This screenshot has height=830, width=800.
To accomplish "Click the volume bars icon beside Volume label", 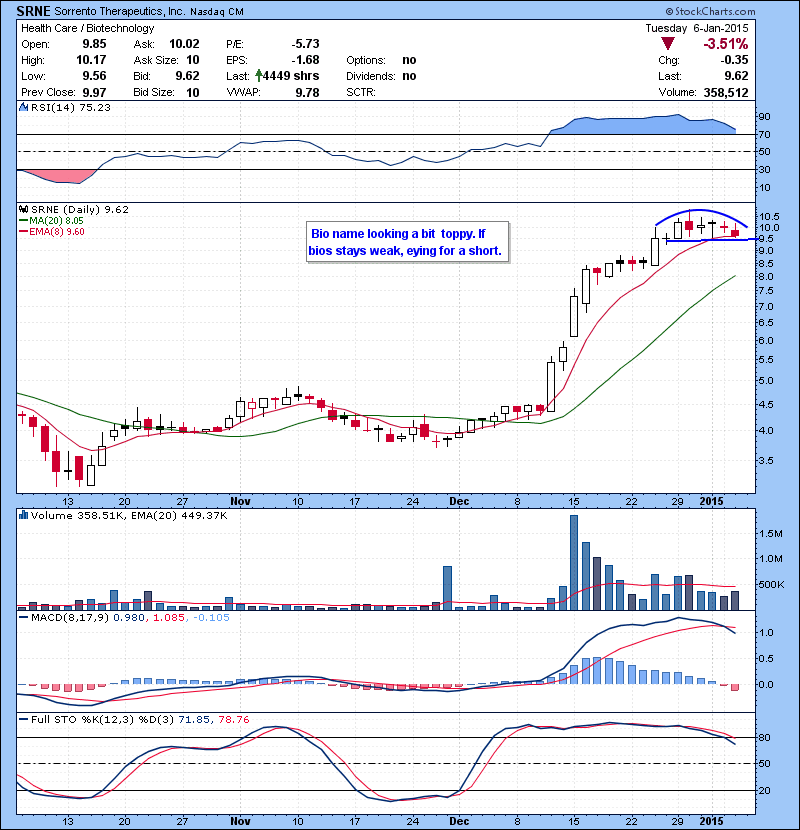I will (x=23, y=515).
